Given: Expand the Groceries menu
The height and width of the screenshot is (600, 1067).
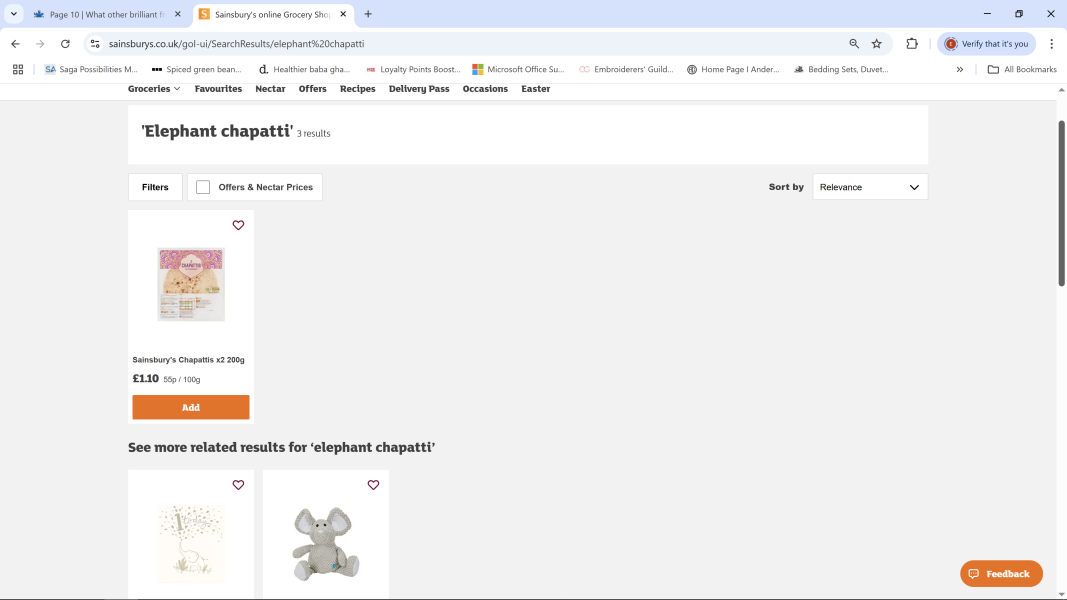Looking at the screenshot, I should pos(154,89).
